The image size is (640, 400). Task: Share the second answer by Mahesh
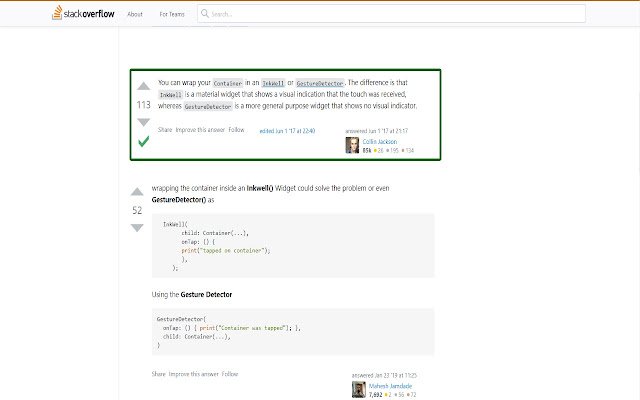point(158,373)
